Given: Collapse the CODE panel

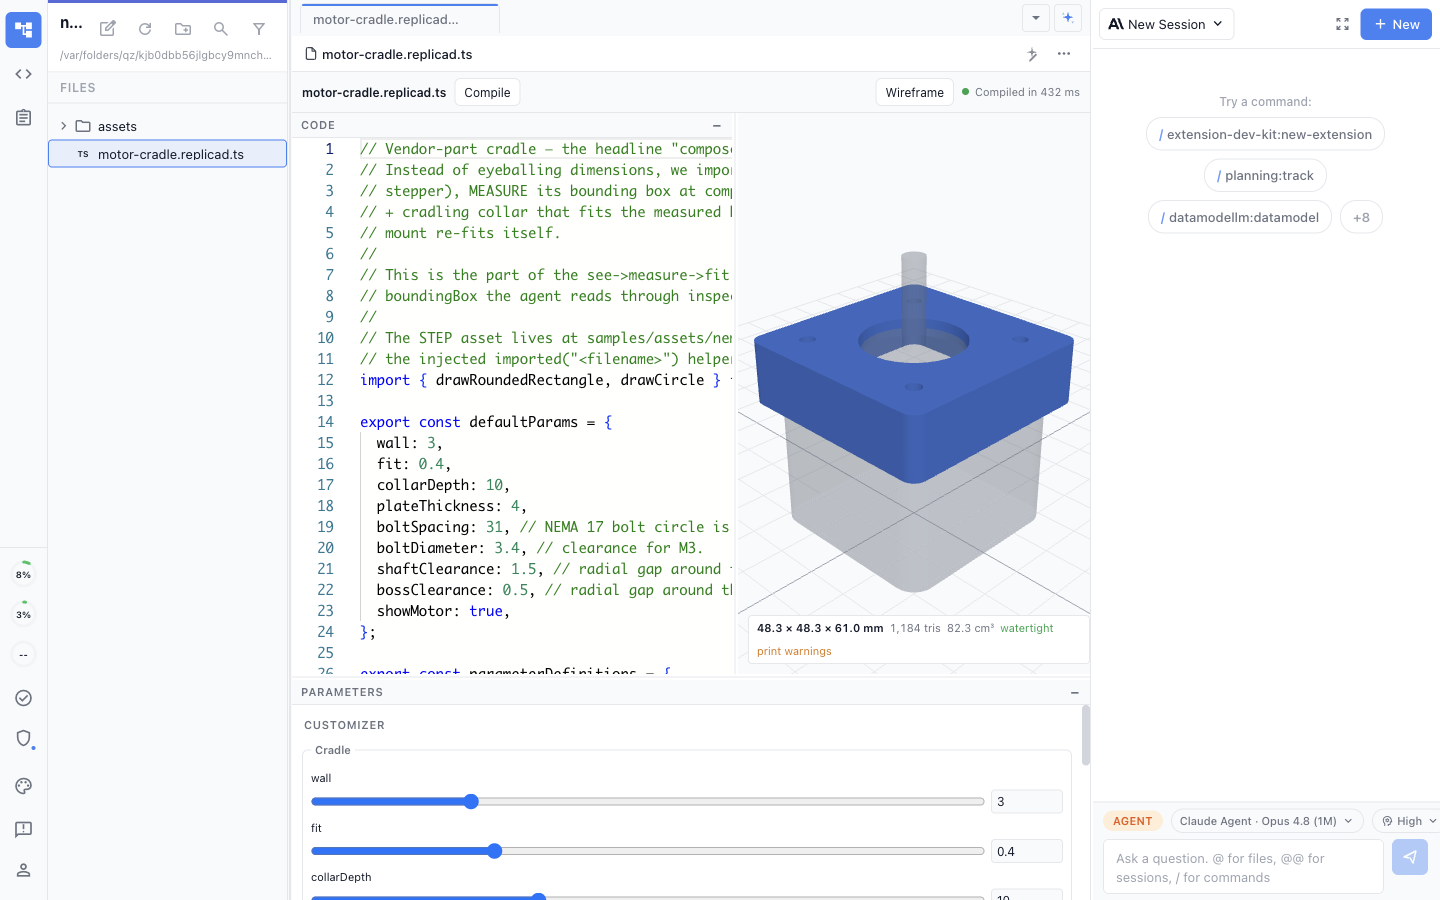Looking at the screenshot, I should coord(717,125).
